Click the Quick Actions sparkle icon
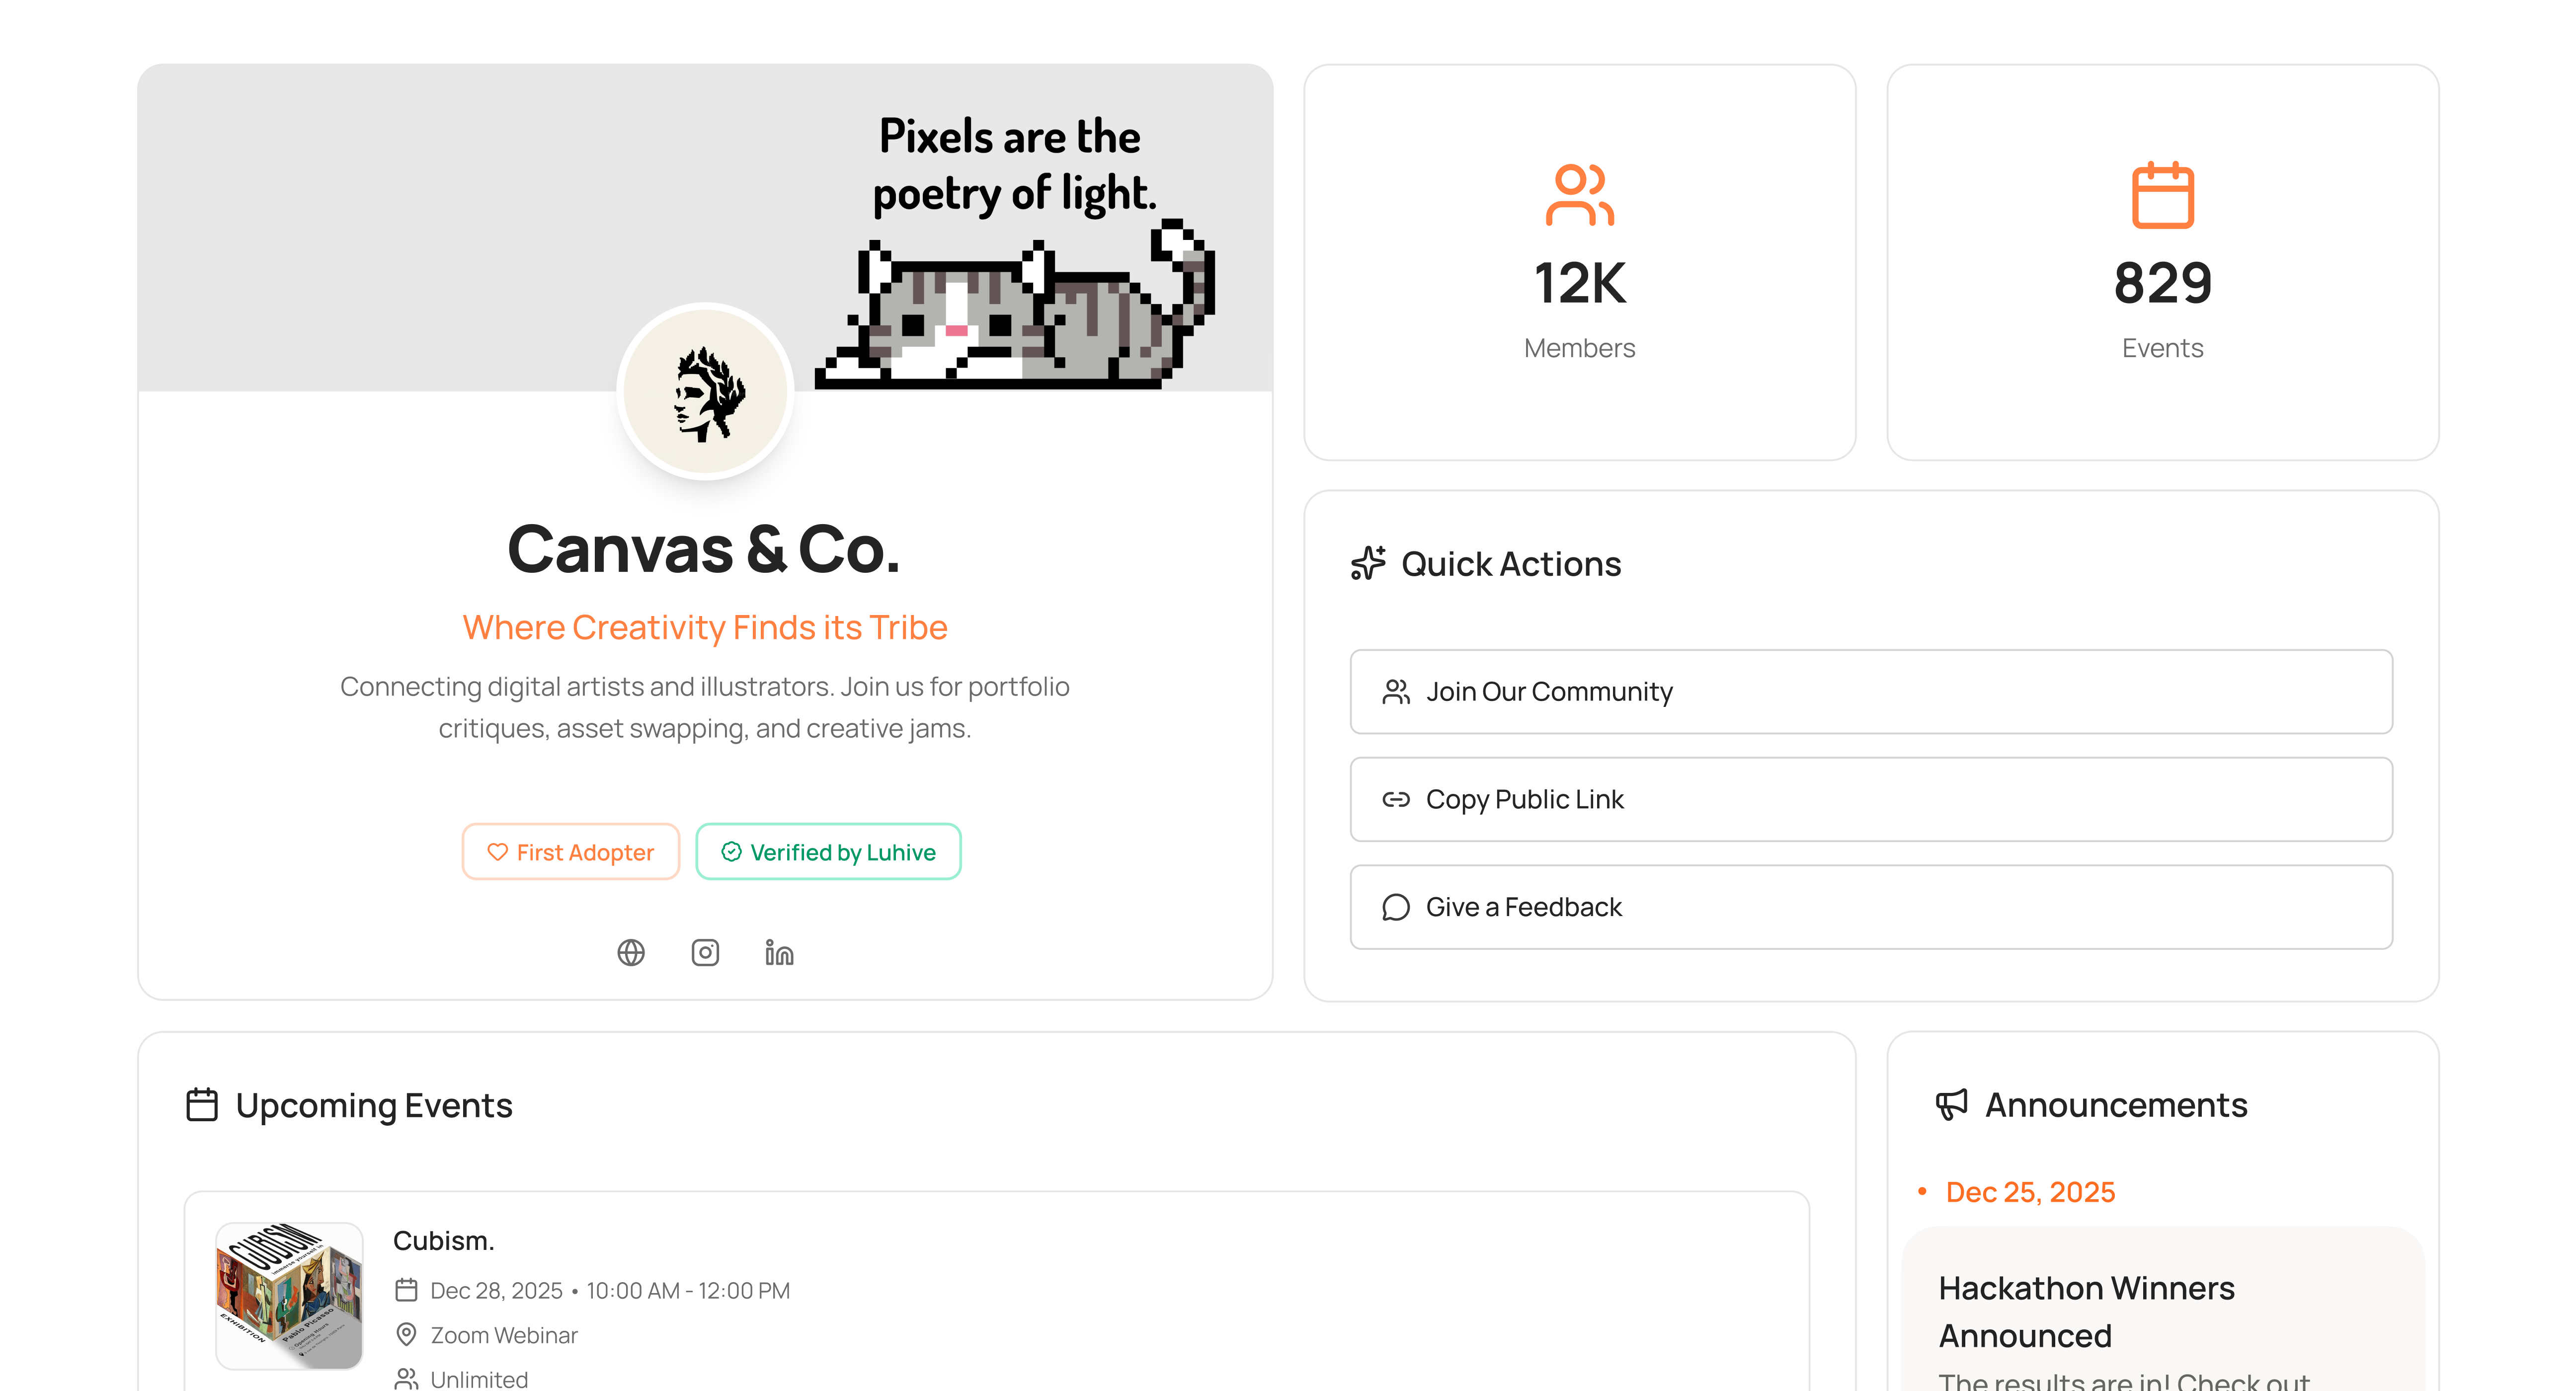This screenshot has width=2576, height=1391. coord(1368,563)
